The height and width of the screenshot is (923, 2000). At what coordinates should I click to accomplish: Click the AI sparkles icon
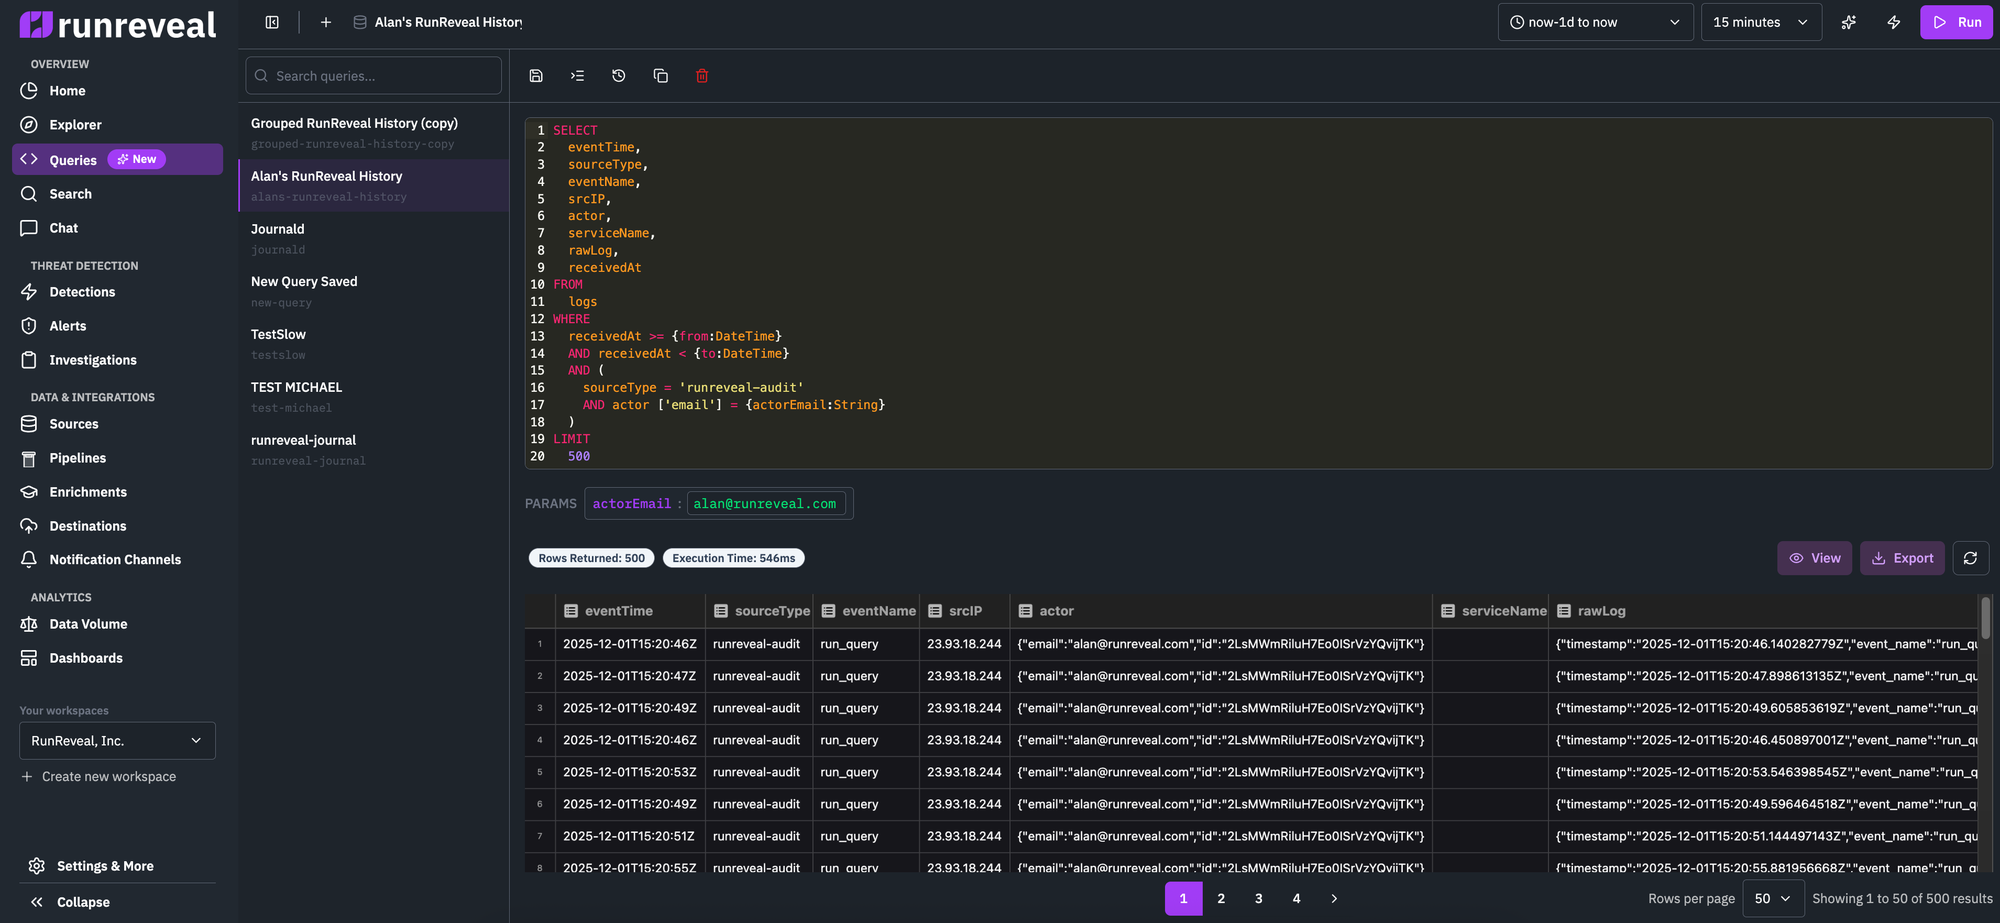pos(1848,22)
